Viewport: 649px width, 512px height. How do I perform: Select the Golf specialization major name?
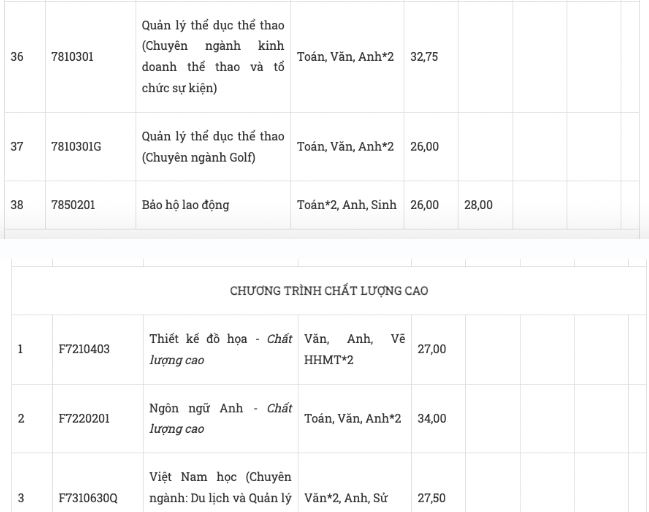coord(213,146)
